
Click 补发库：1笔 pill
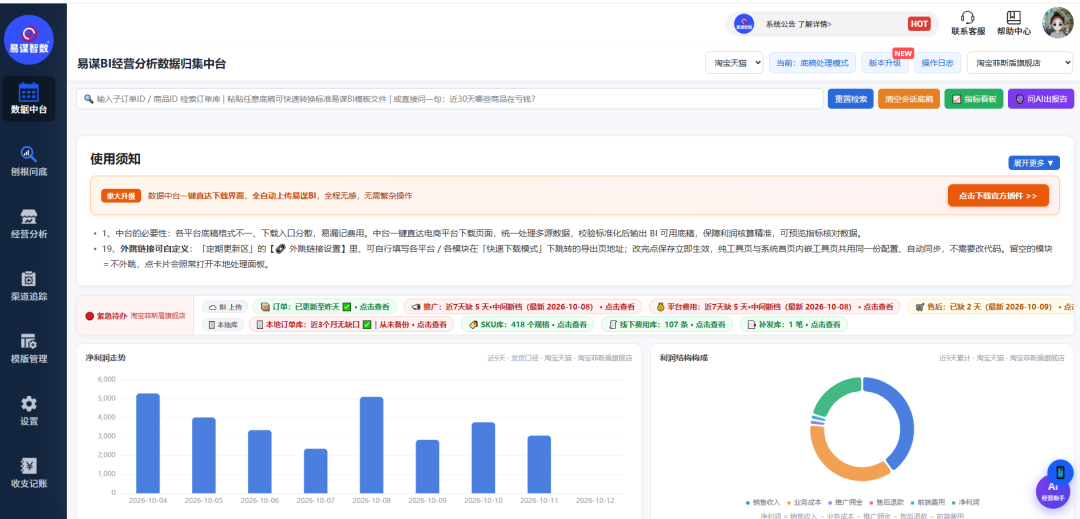pyautogui.click(x=793, y=324)
